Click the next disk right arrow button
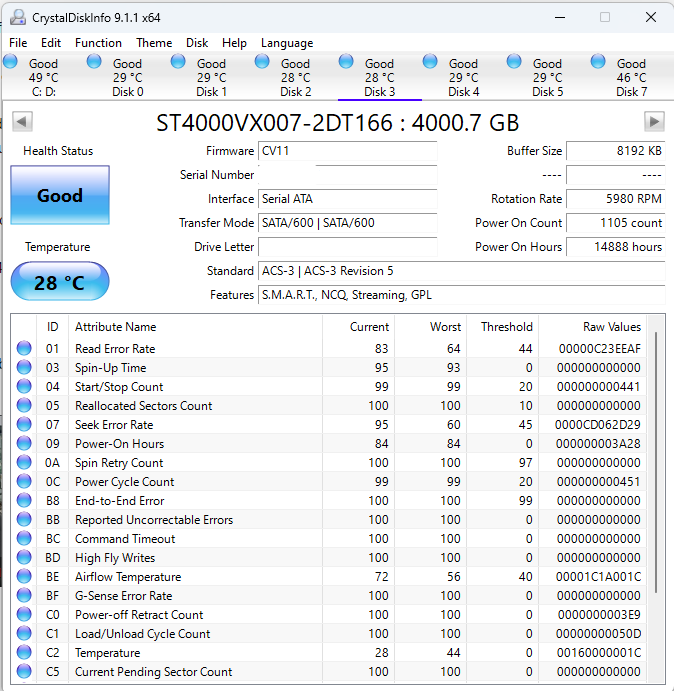This screenshot has height=691, width=674. (654, 121)
